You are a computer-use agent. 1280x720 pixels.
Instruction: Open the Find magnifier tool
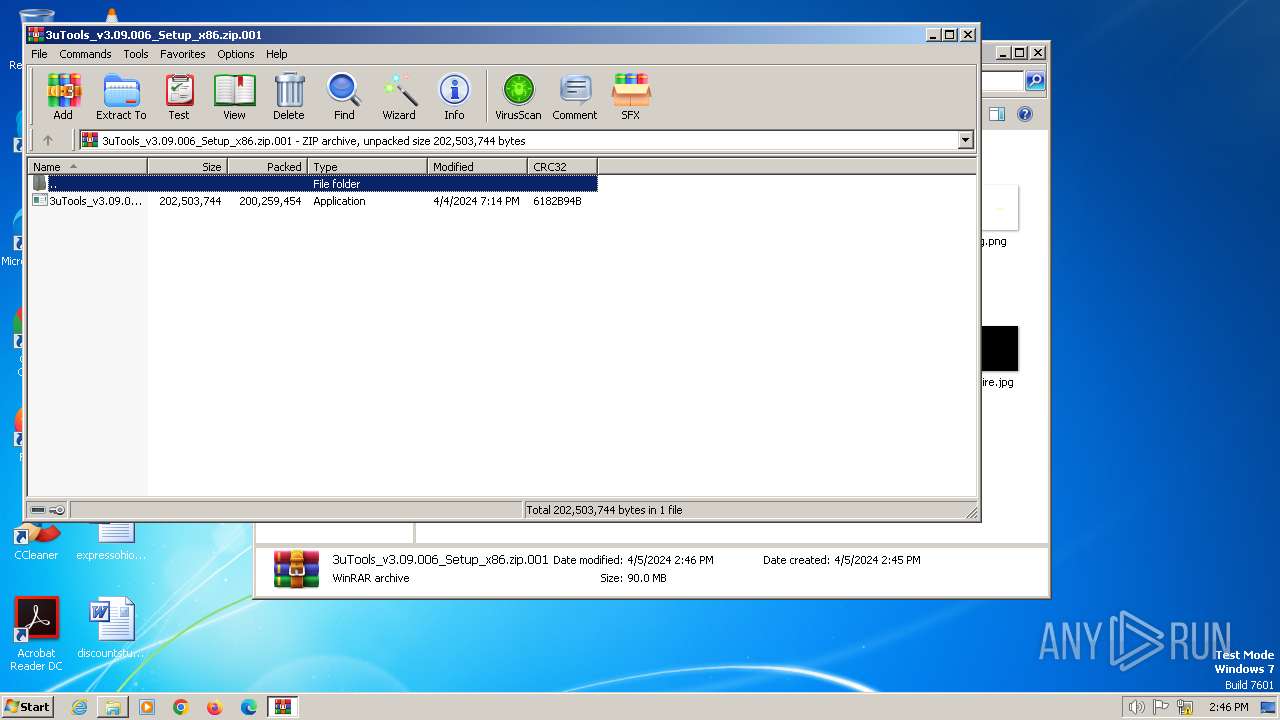click(344, 97)
